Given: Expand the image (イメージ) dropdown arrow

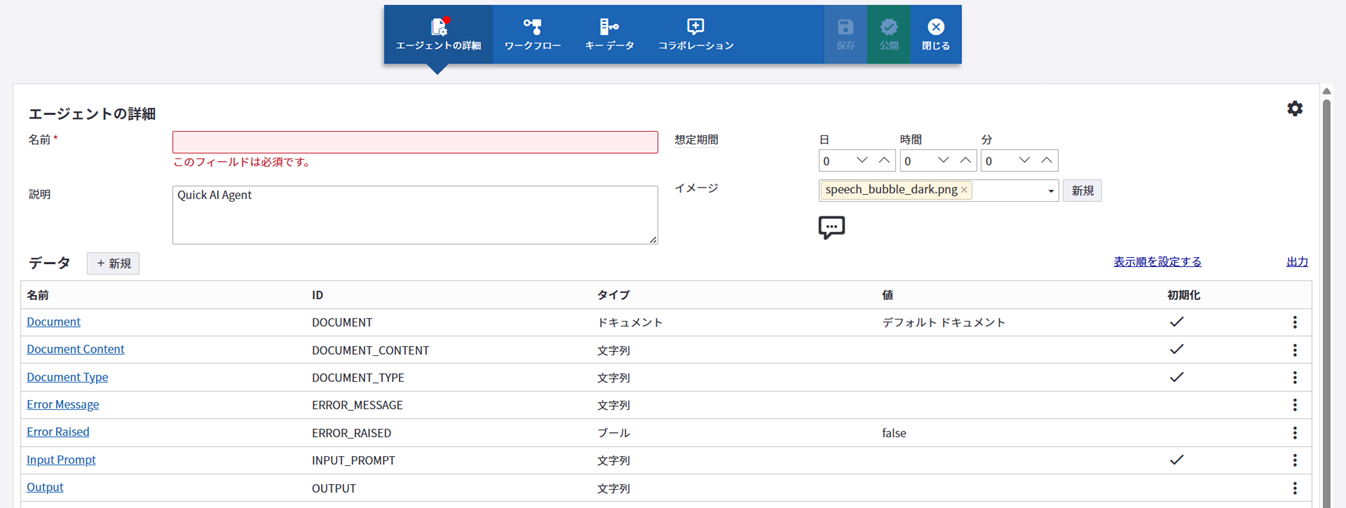Looking at the screenshot, I should coord(1050,191).
